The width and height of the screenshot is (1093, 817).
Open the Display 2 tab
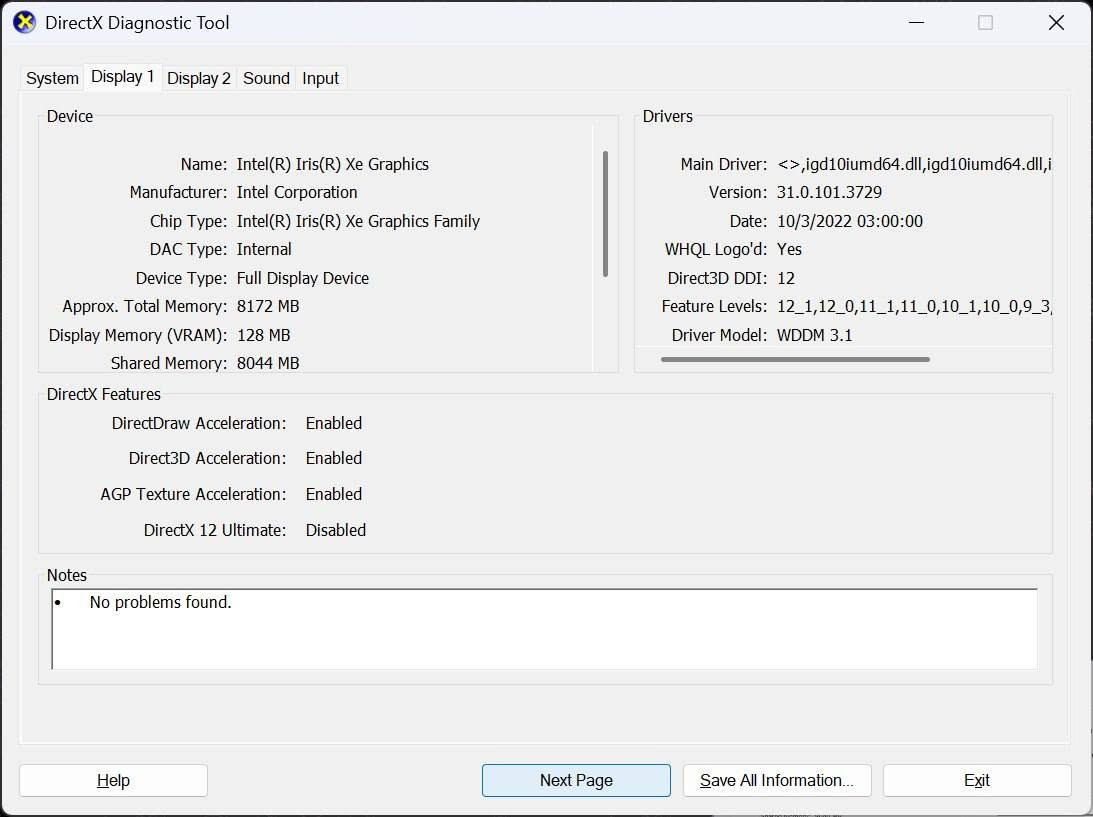pos(199,78)
